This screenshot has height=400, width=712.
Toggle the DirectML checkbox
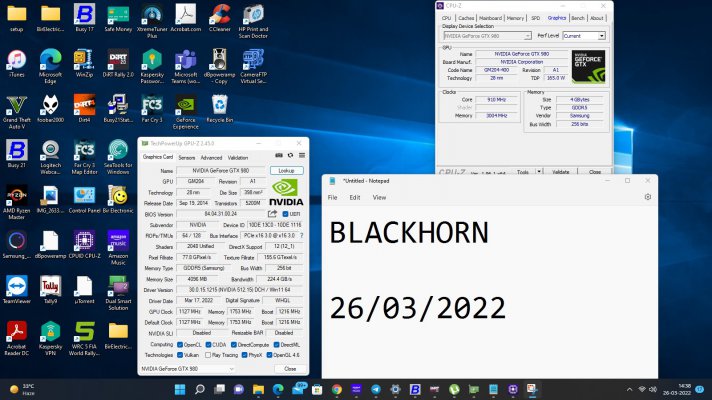coord(277,345)
